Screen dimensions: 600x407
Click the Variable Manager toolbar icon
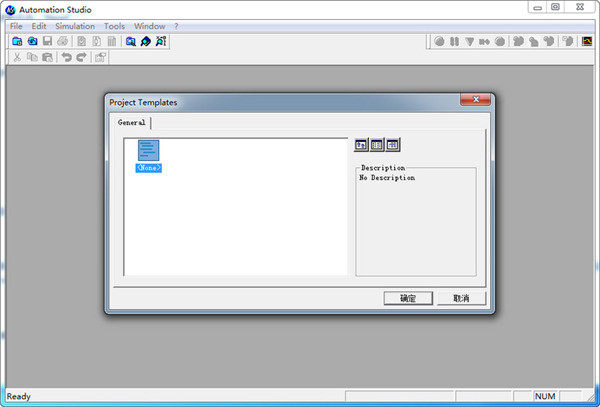[x=161, y=41]
